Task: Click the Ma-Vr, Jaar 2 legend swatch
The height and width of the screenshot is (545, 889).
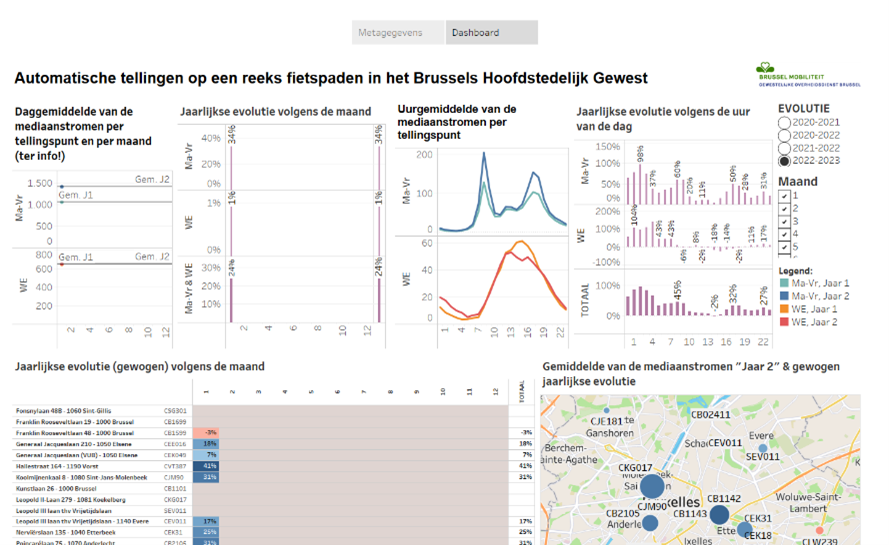Action: coord(784,296)
